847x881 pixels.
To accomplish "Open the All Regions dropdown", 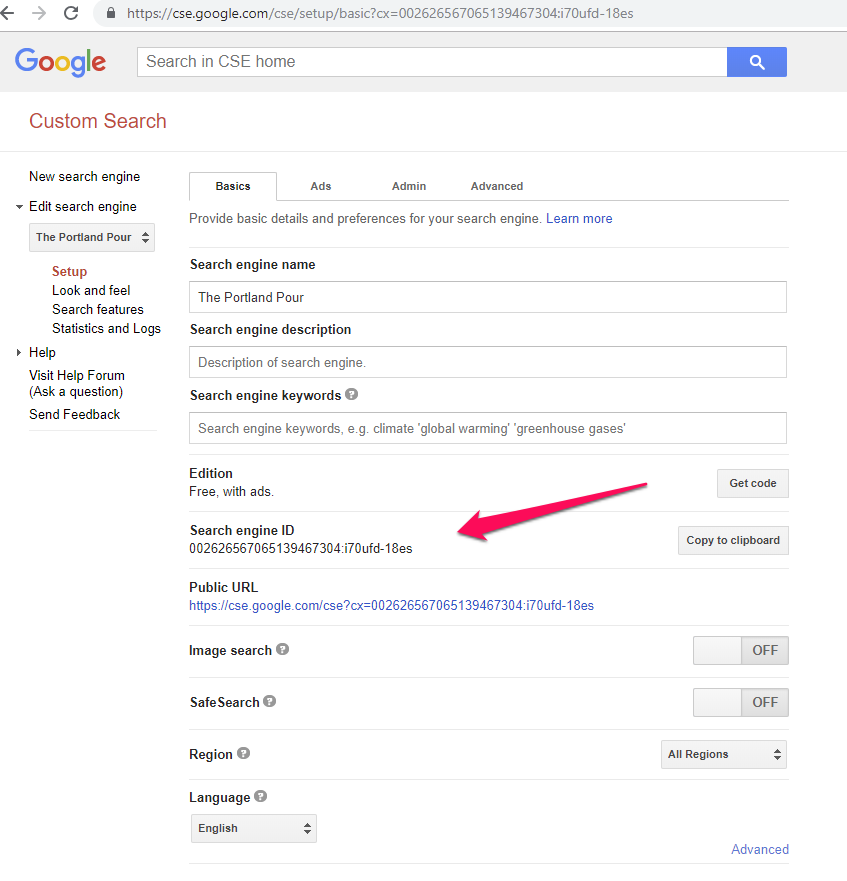I will (723, 754).
